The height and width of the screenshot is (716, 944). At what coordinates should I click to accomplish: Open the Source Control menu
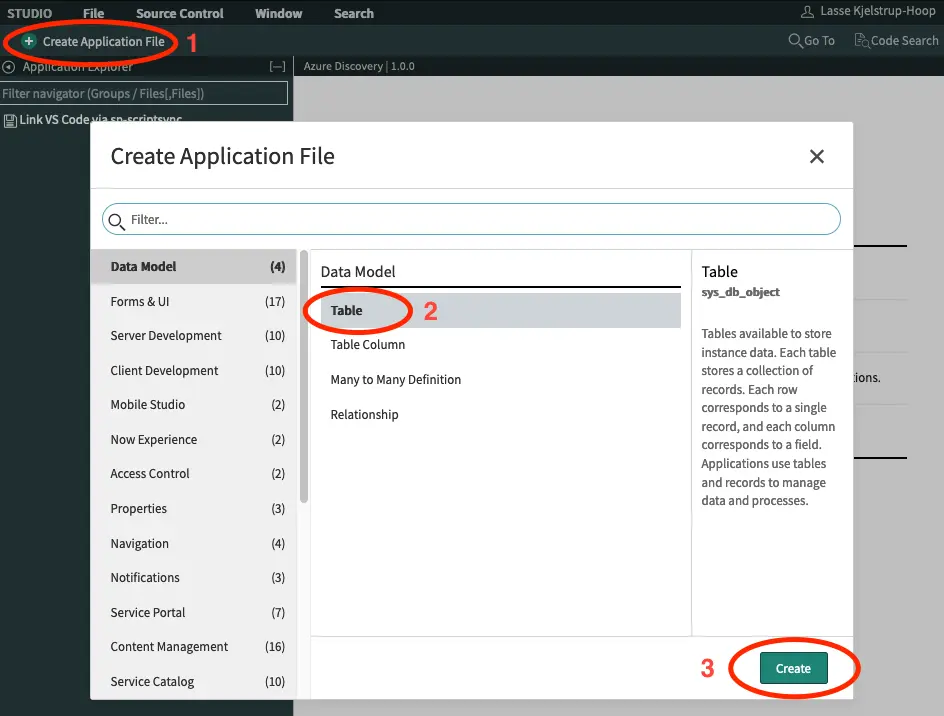point(179,13)
